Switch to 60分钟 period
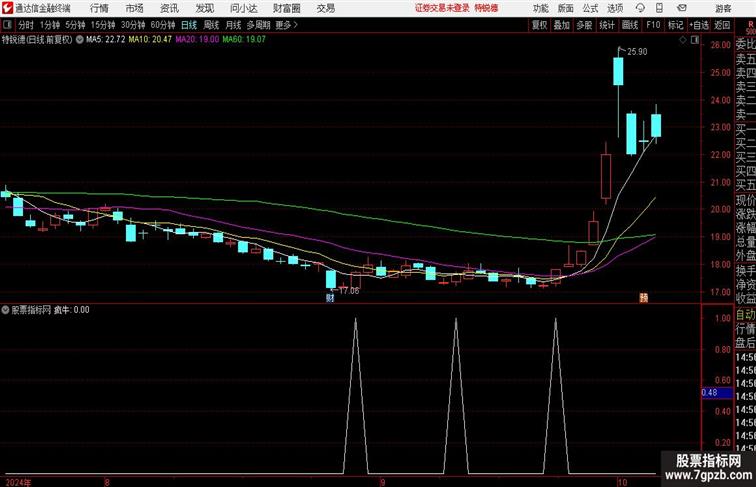Screen dimensions: 756x487 click(163, 25)
